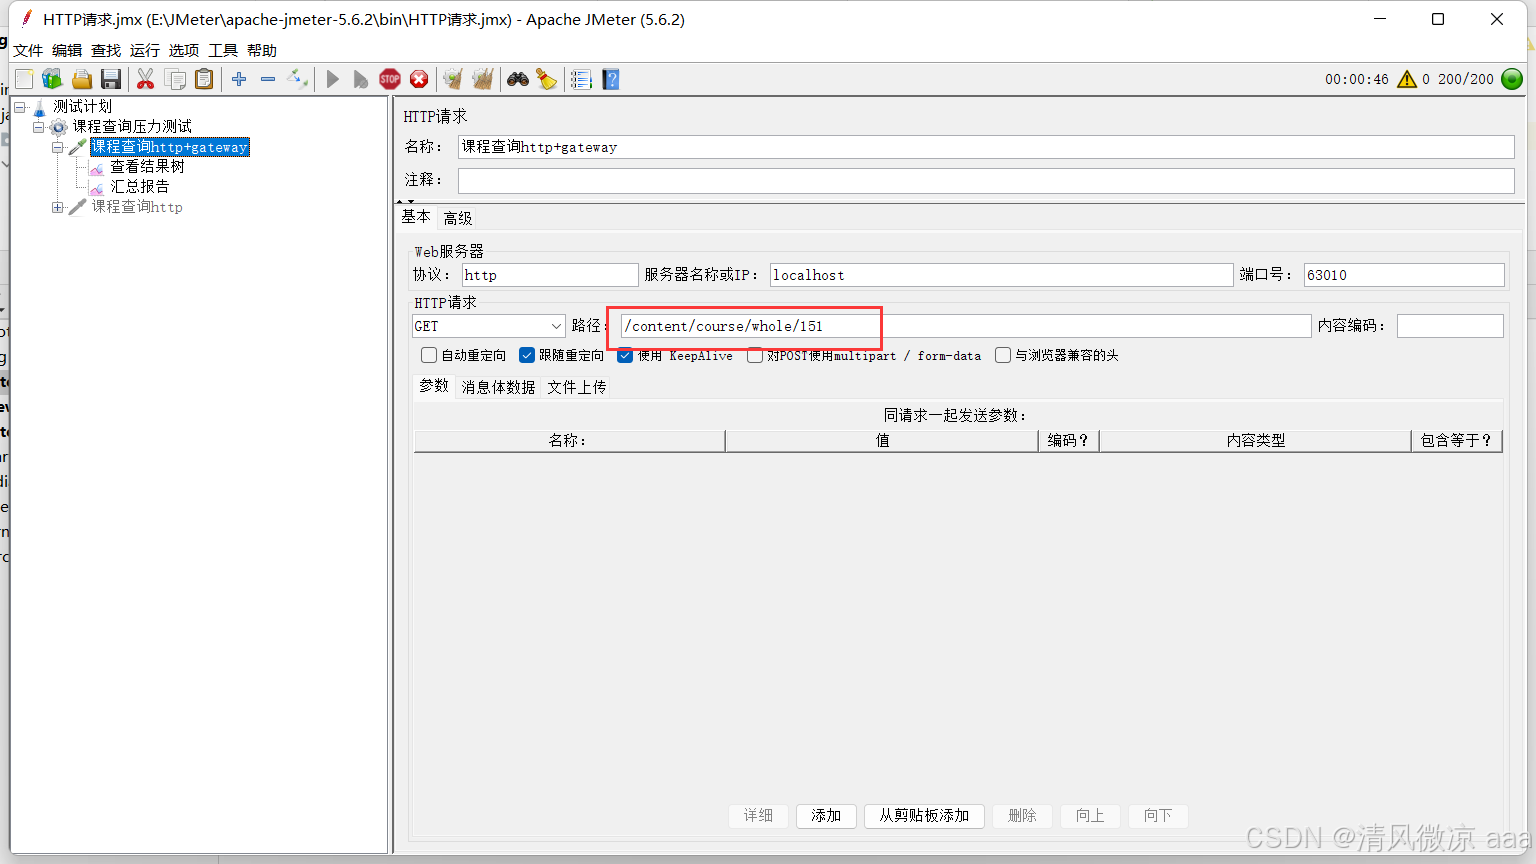This screenshot has height=864, width=1536.
Task: Expand the disabled 课程查询http node
Action: (58, 207)
